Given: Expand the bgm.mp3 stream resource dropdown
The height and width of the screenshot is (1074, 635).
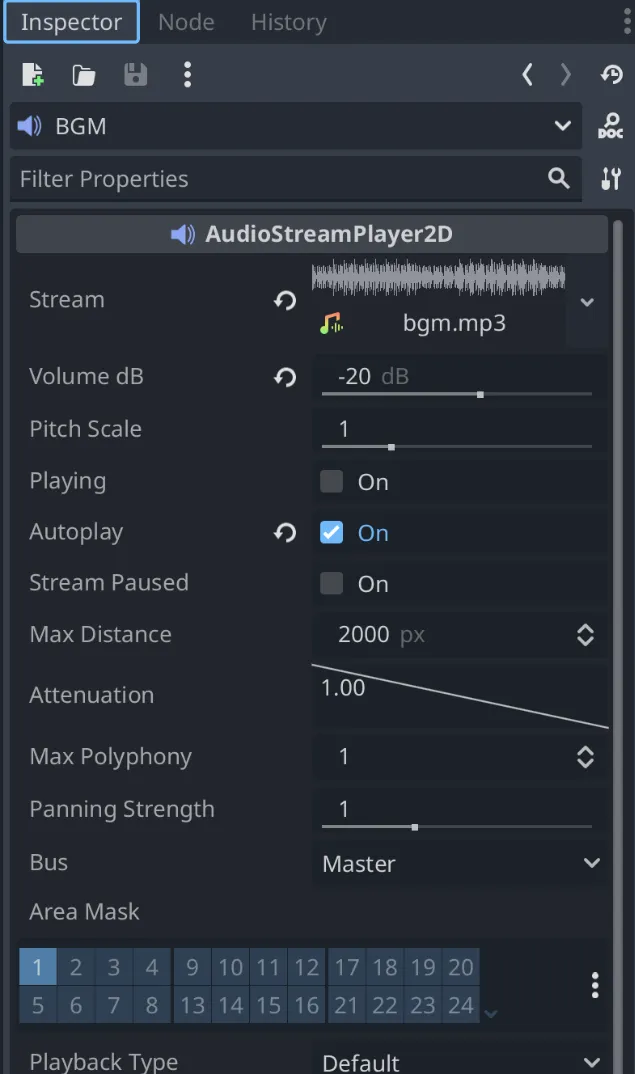Looking at the screenshot, I should click(587, 302).
